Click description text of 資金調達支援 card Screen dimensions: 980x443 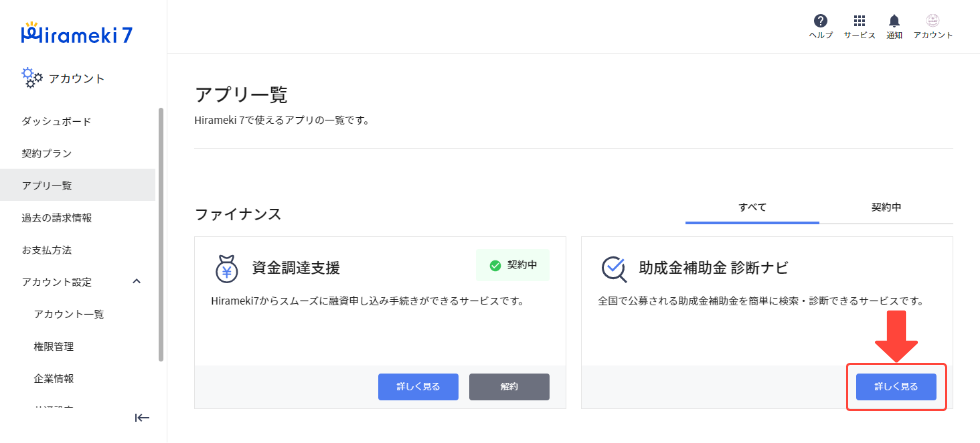point(367,301)
